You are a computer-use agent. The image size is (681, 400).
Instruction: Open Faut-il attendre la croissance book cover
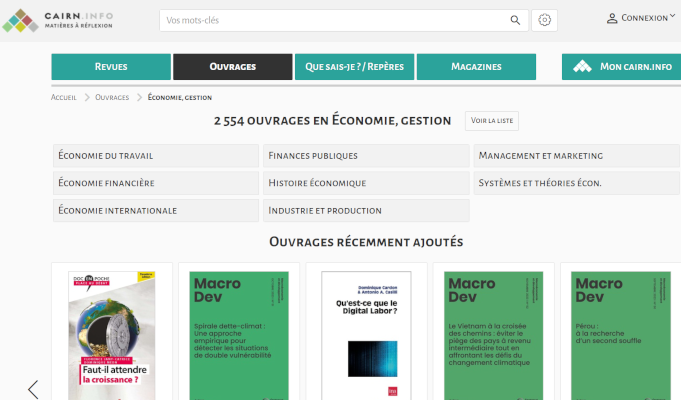(x=112, y=336)
